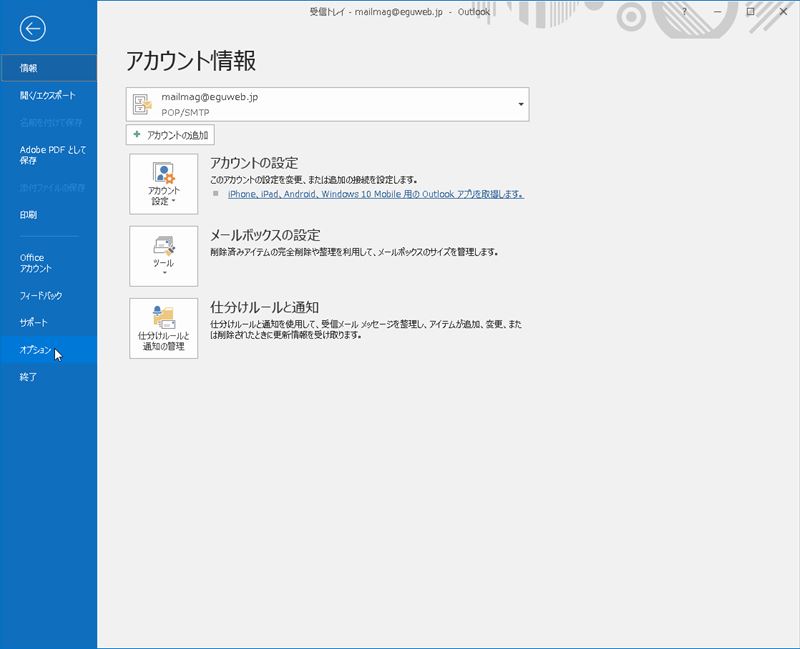Click the help question mark icon
This screenshot has width=800, height=649.
click(685, 11)
